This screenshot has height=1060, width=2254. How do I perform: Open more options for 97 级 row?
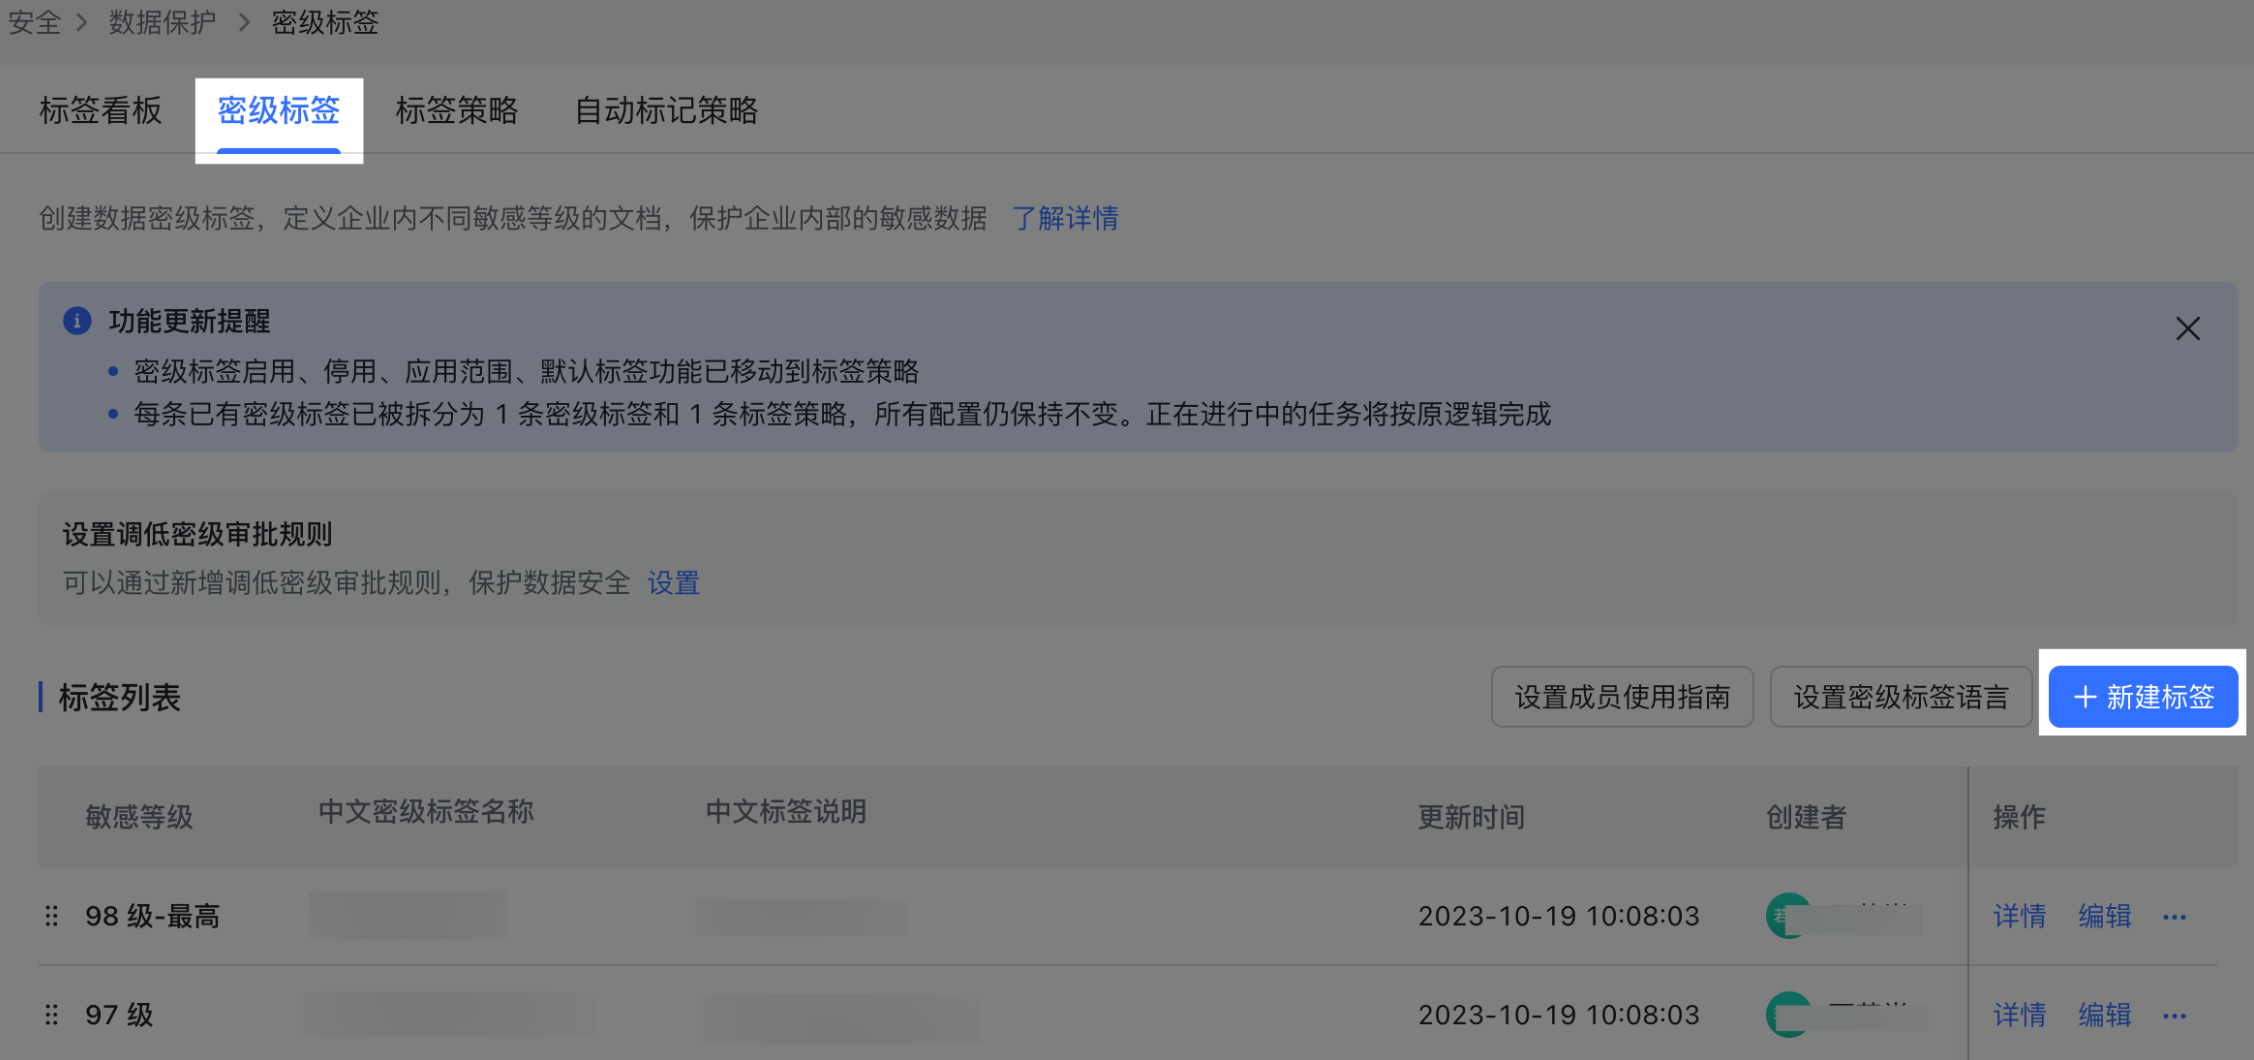pos(2174,1016)
